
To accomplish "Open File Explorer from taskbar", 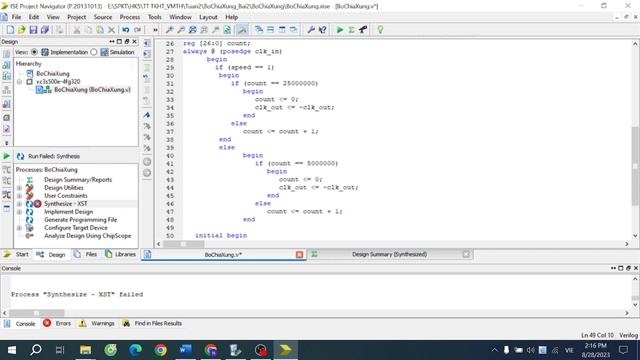I will [85, 350].
